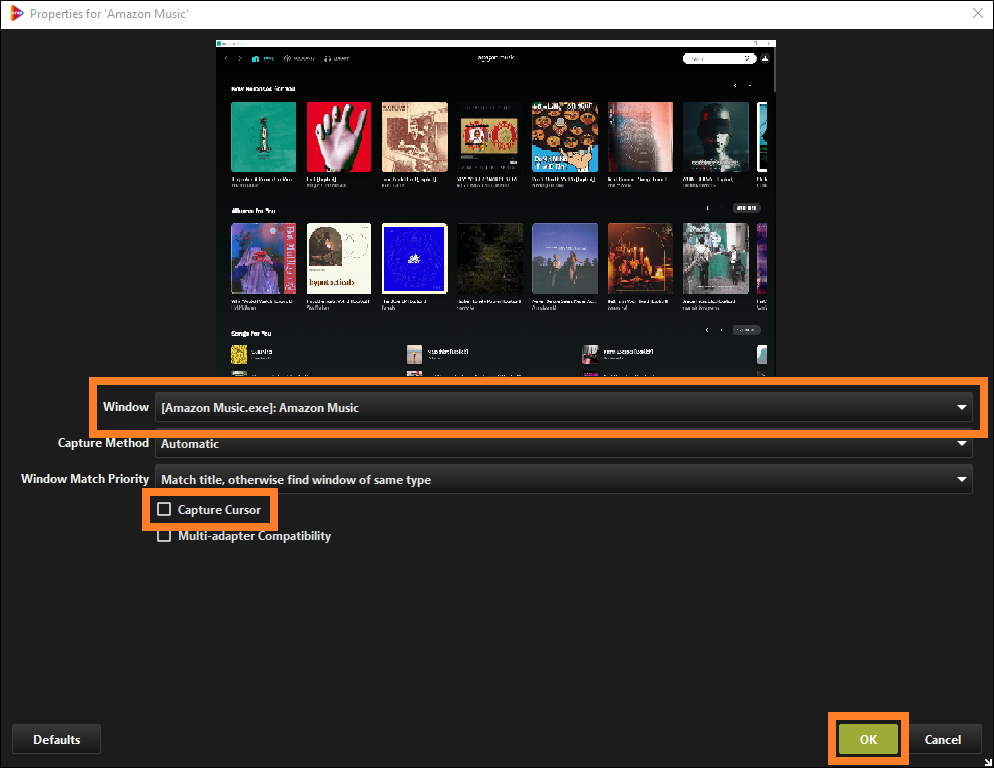This screenshot has width=994, height=768.
Task: Click the yellow song thumbnail in preview
Action: [239, 354]
